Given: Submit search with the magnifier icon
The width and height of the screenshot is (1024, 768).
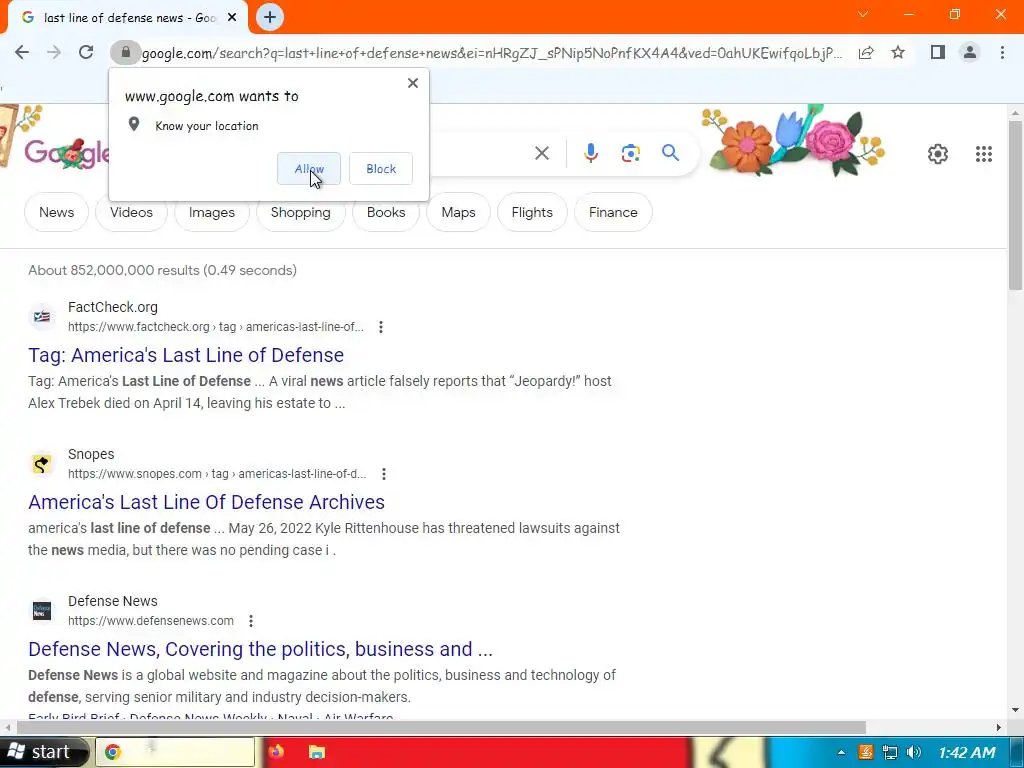Looking at the screenshot, I should [x=670, y=153].
